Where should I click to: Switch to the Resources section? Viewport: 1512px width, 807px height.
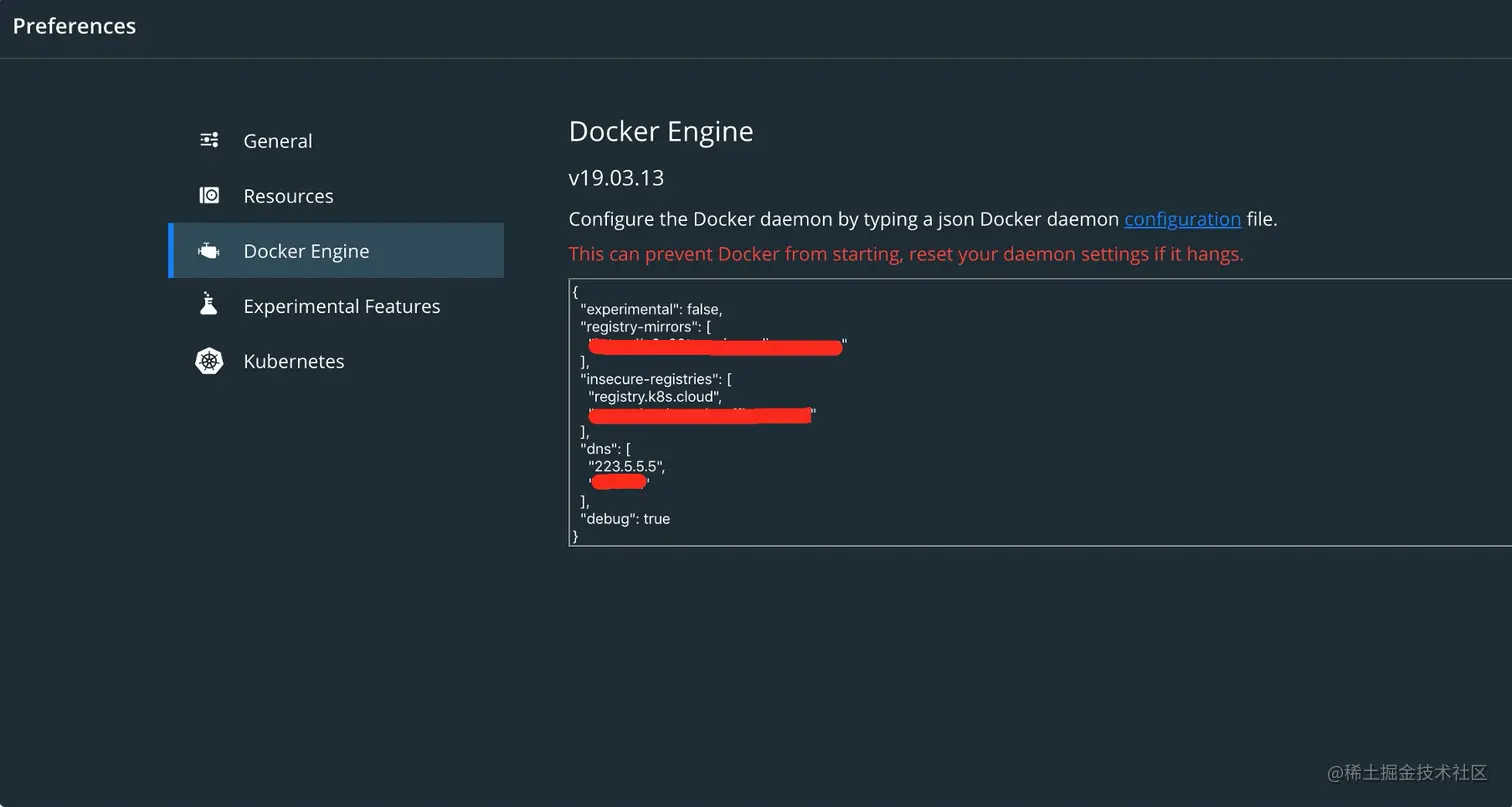pyautogui.click(x=288, y=196)
